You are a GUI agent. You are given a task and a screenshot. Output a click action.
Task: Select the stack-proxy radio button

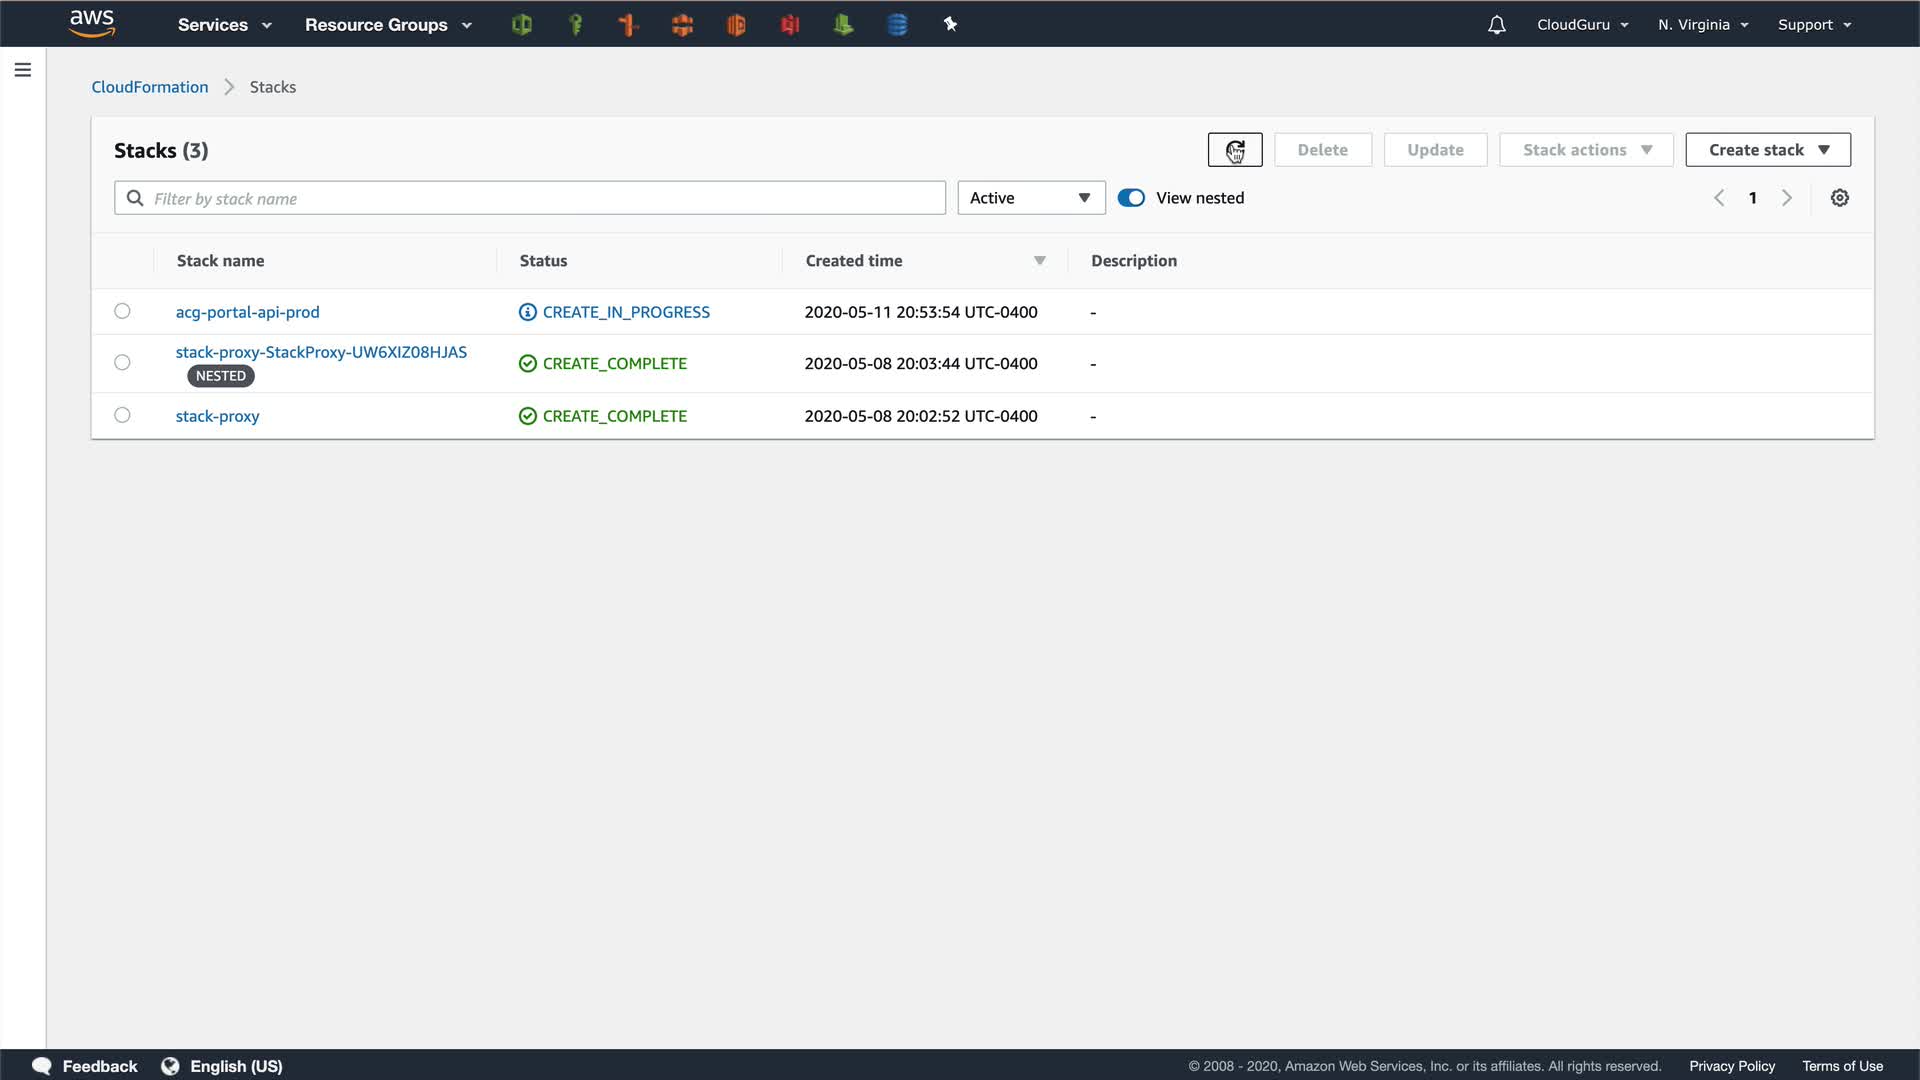coord(122,415)
